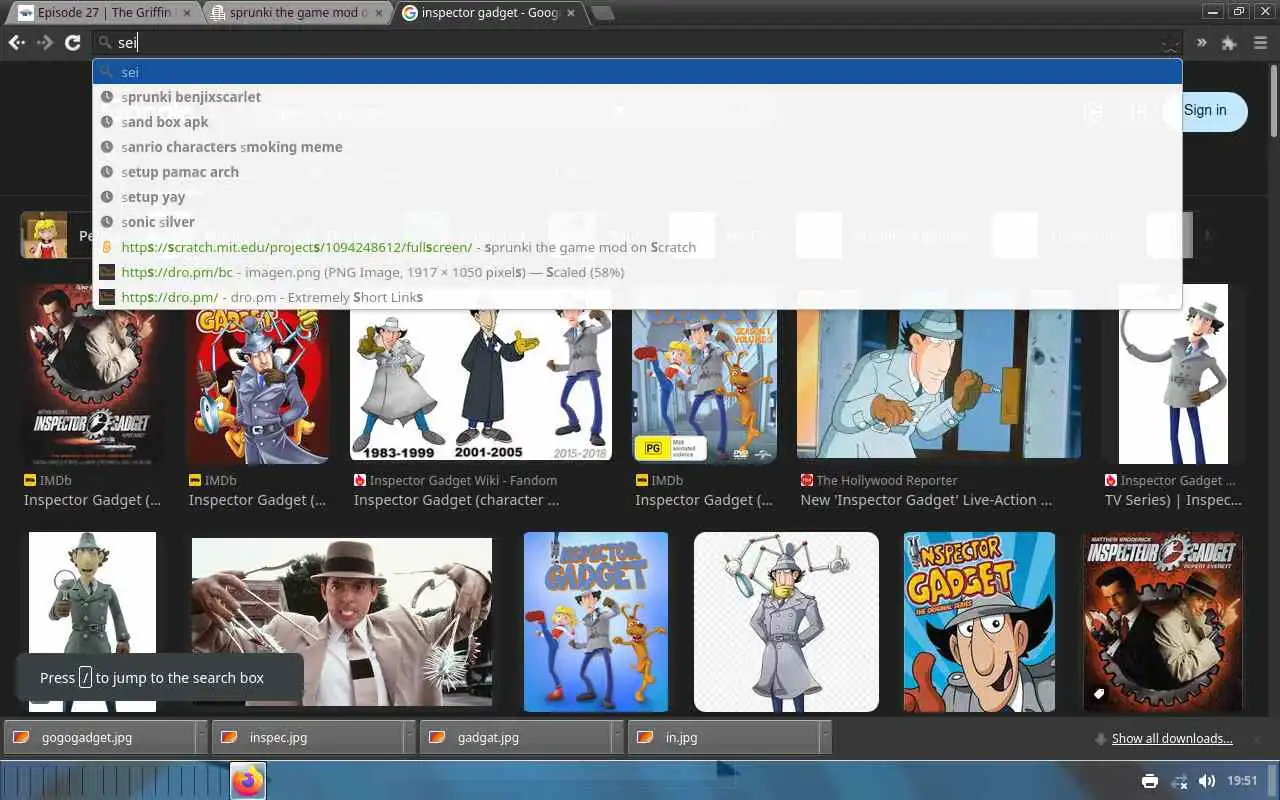Expand options arrow for in.jpg download

click(825, 738)
